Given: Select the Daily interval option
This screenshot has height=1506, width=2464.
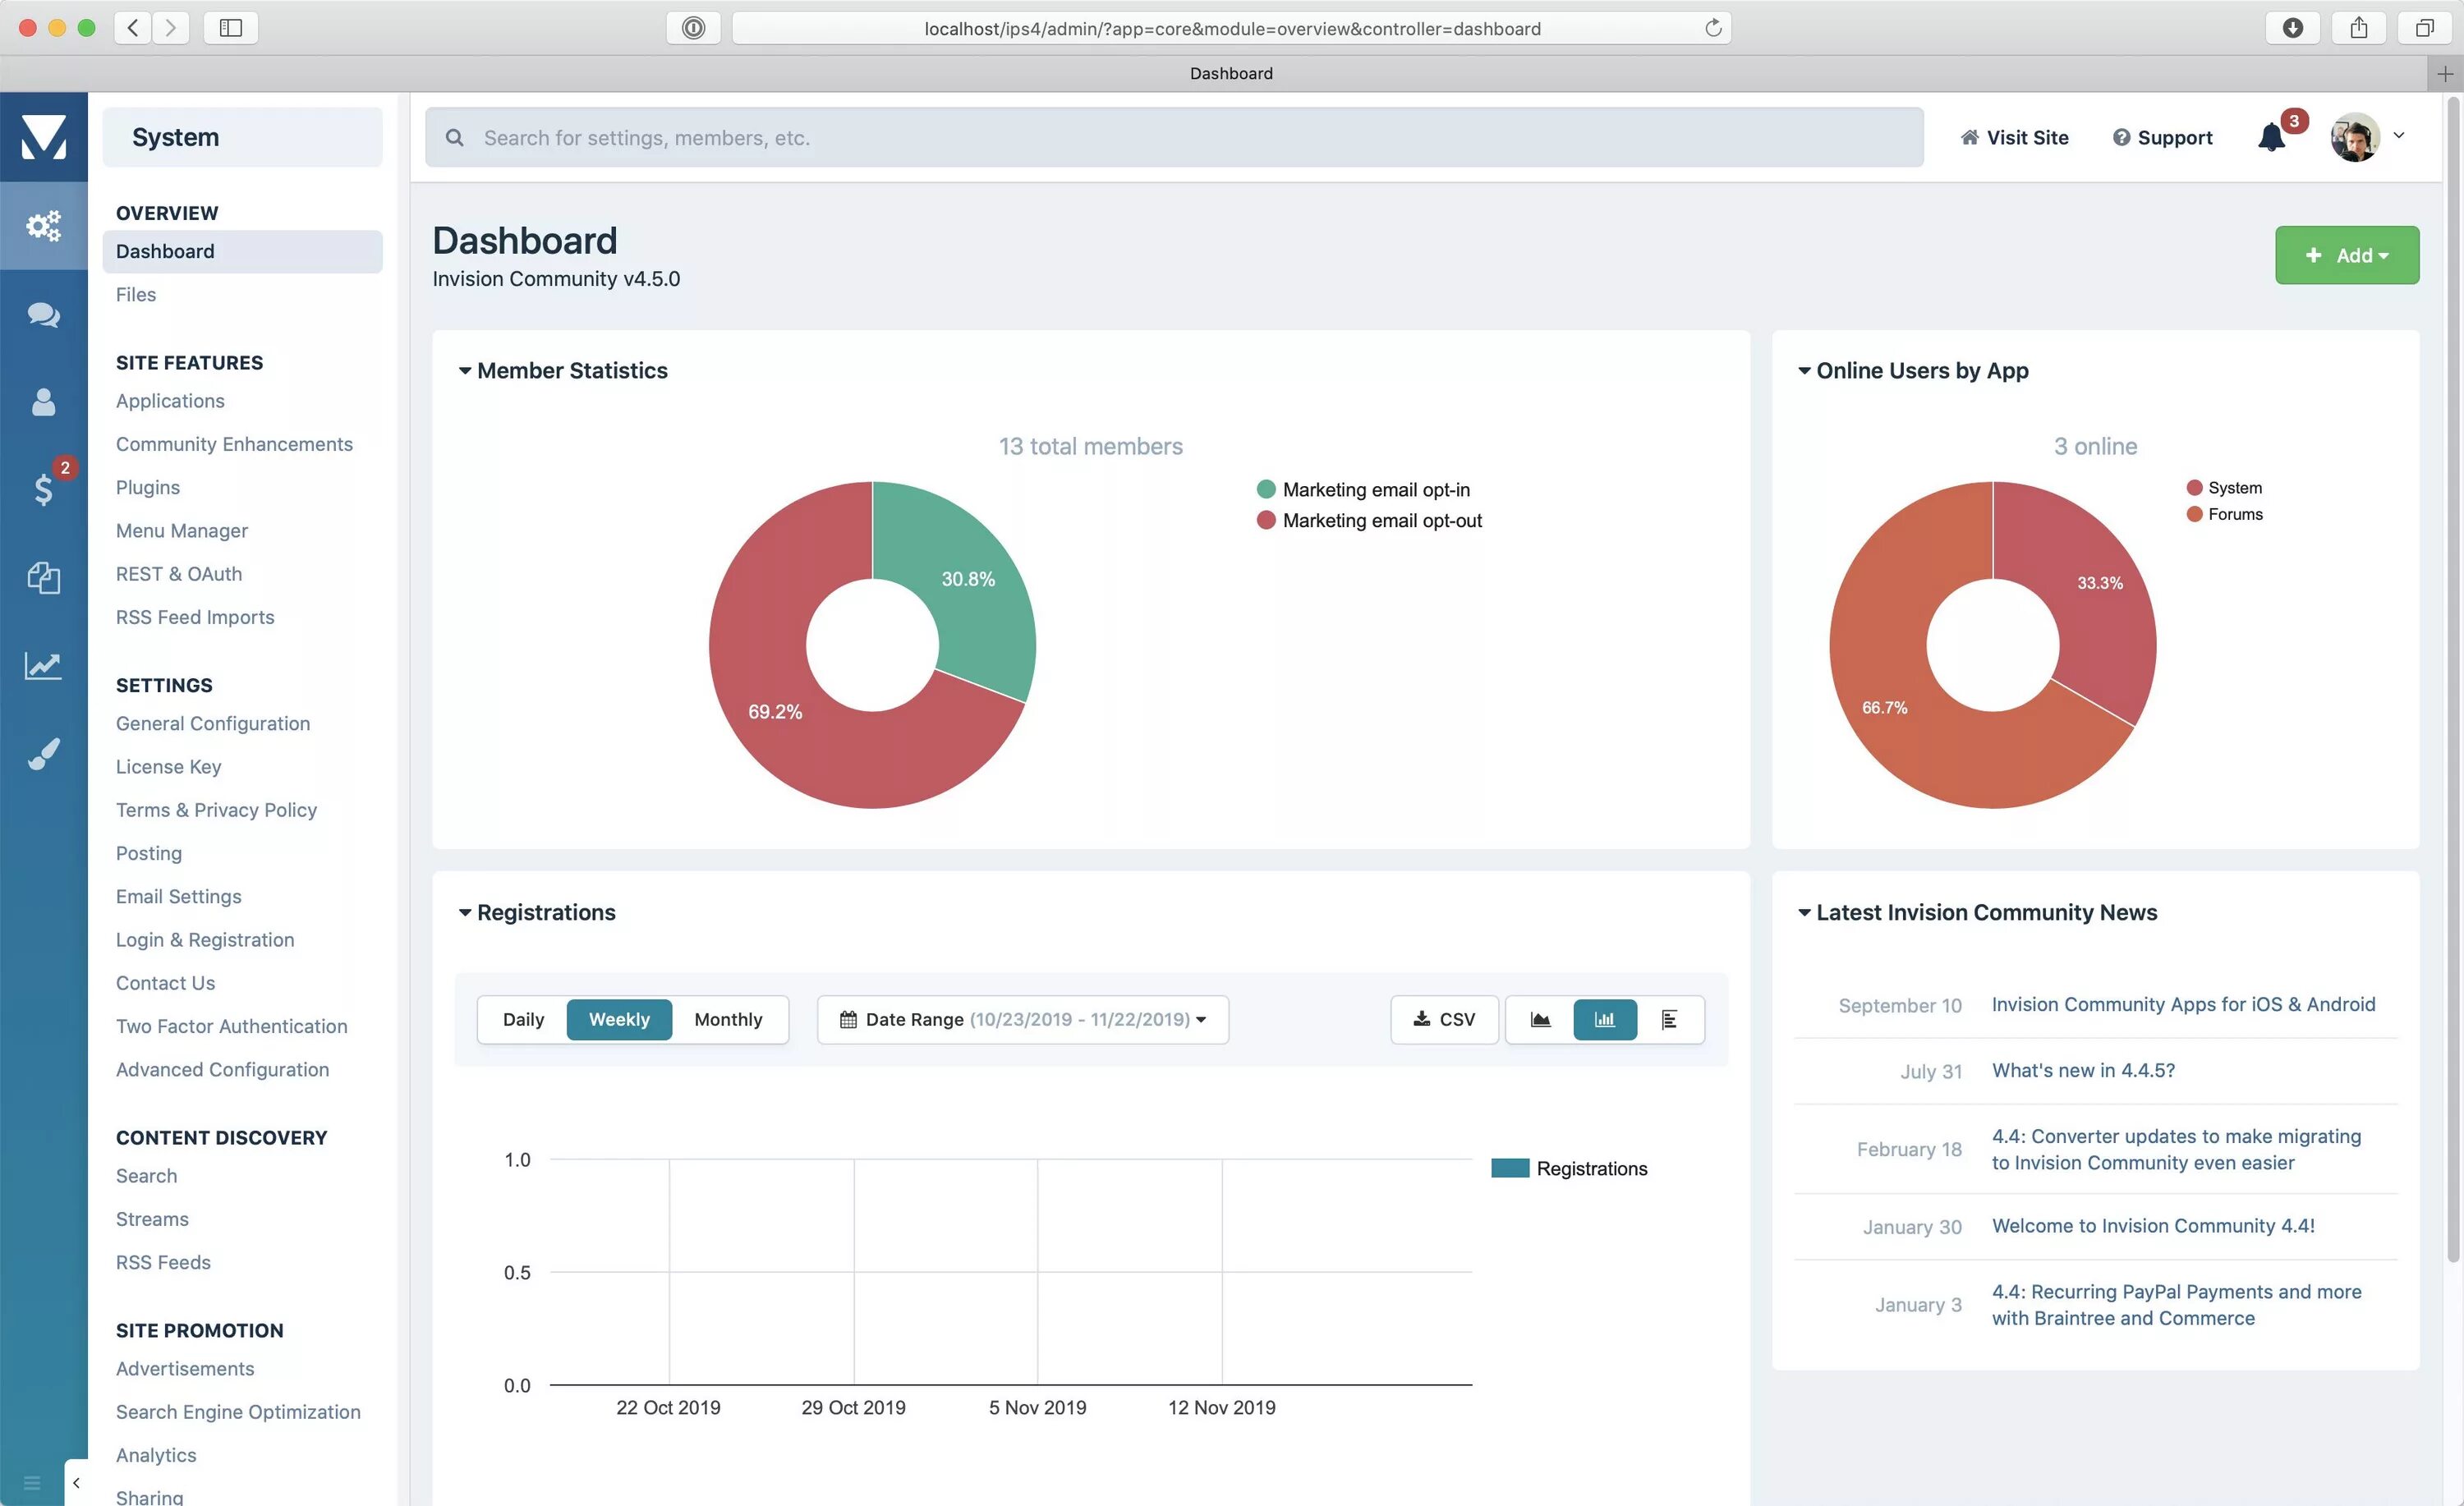Looking at the screenshot, I should click(x=523, y=1019).
